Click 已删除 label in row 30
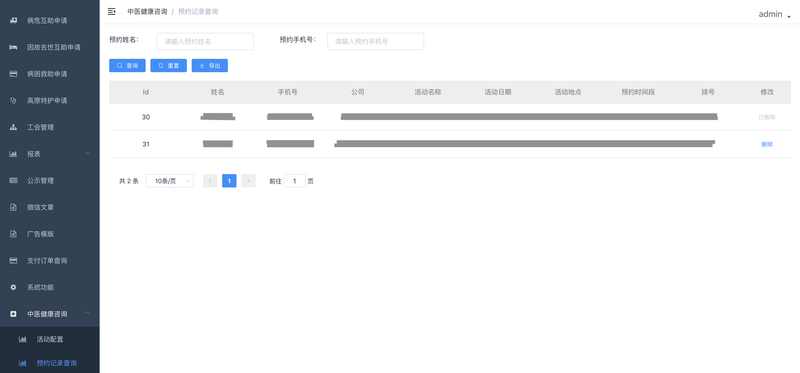The height and width of the screenshot is (373, 800). (x=767, y=117)
